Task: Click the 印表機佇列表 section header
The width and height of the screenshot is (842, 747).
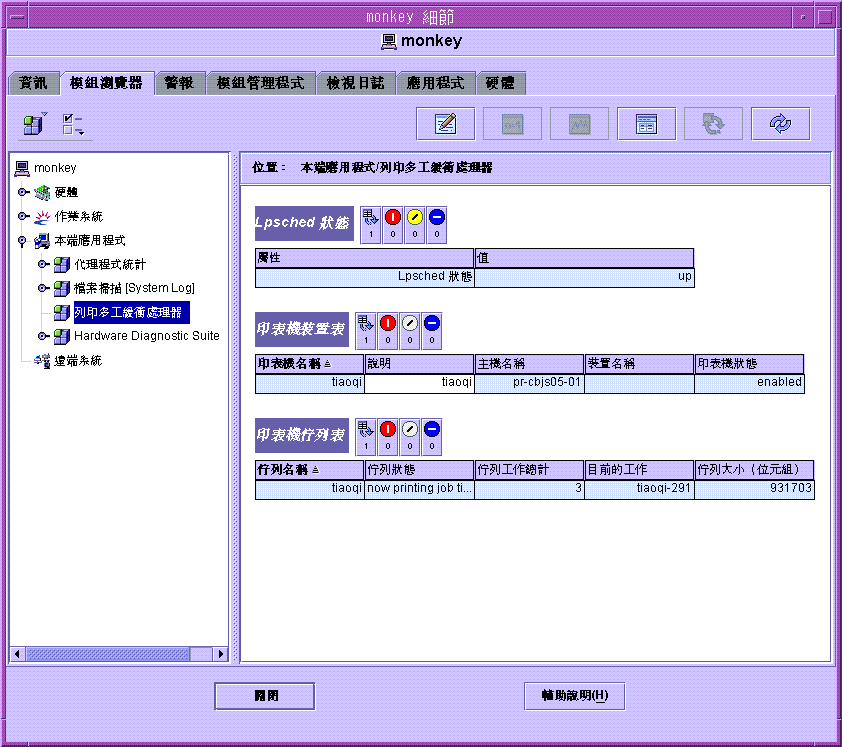Action: click(x=302, y=435)
